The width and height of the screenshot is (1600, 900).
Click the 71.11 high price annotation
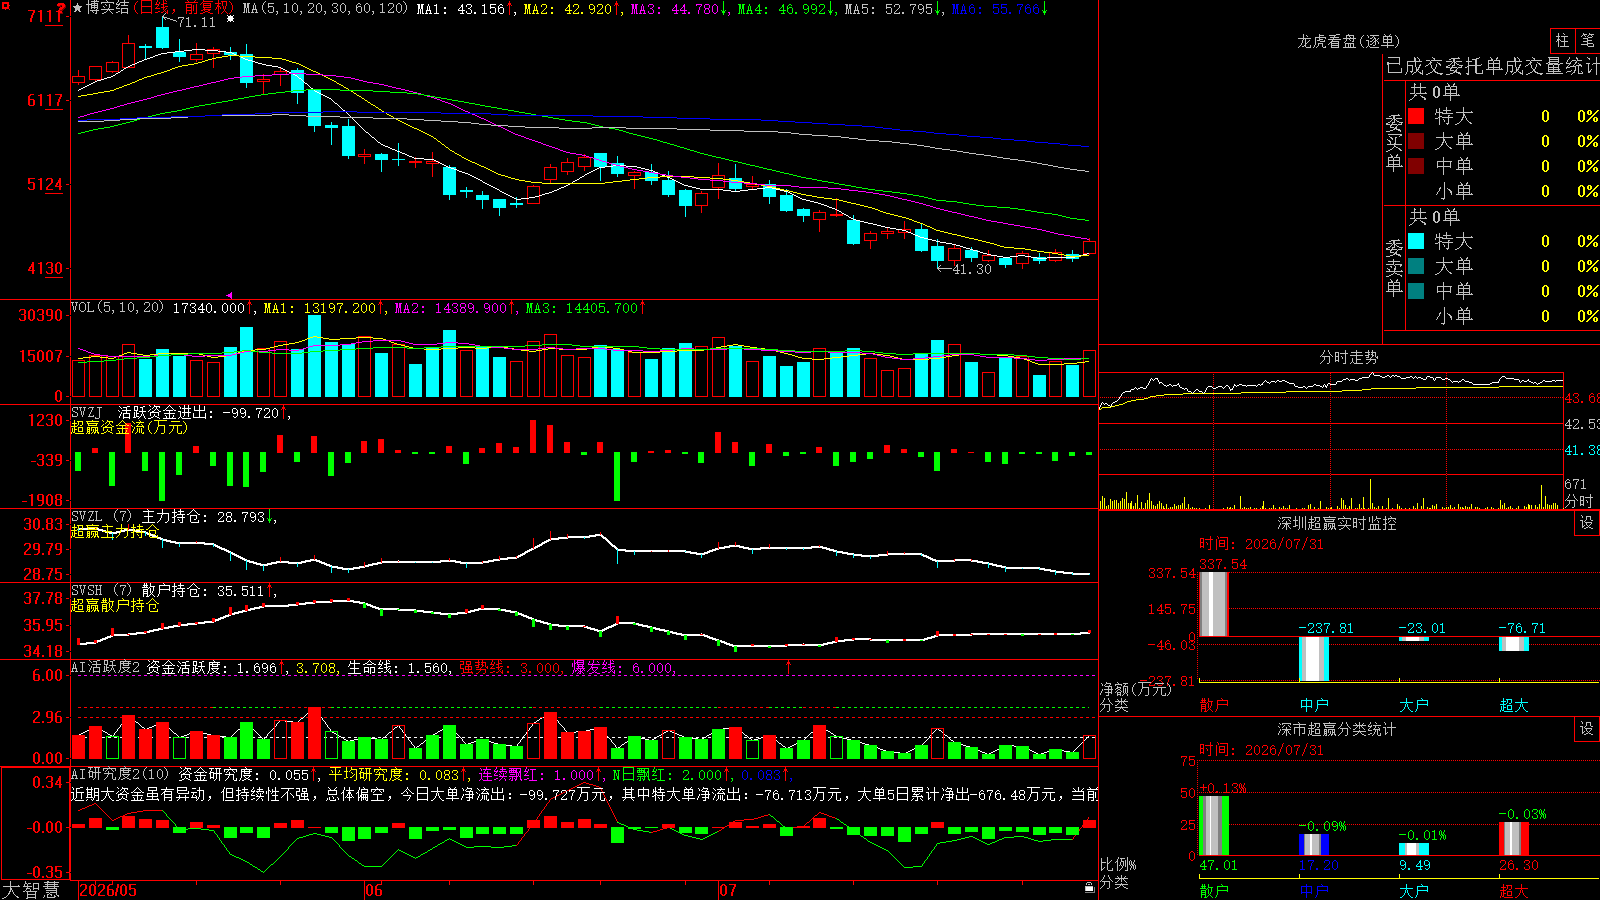coord(195,22)
